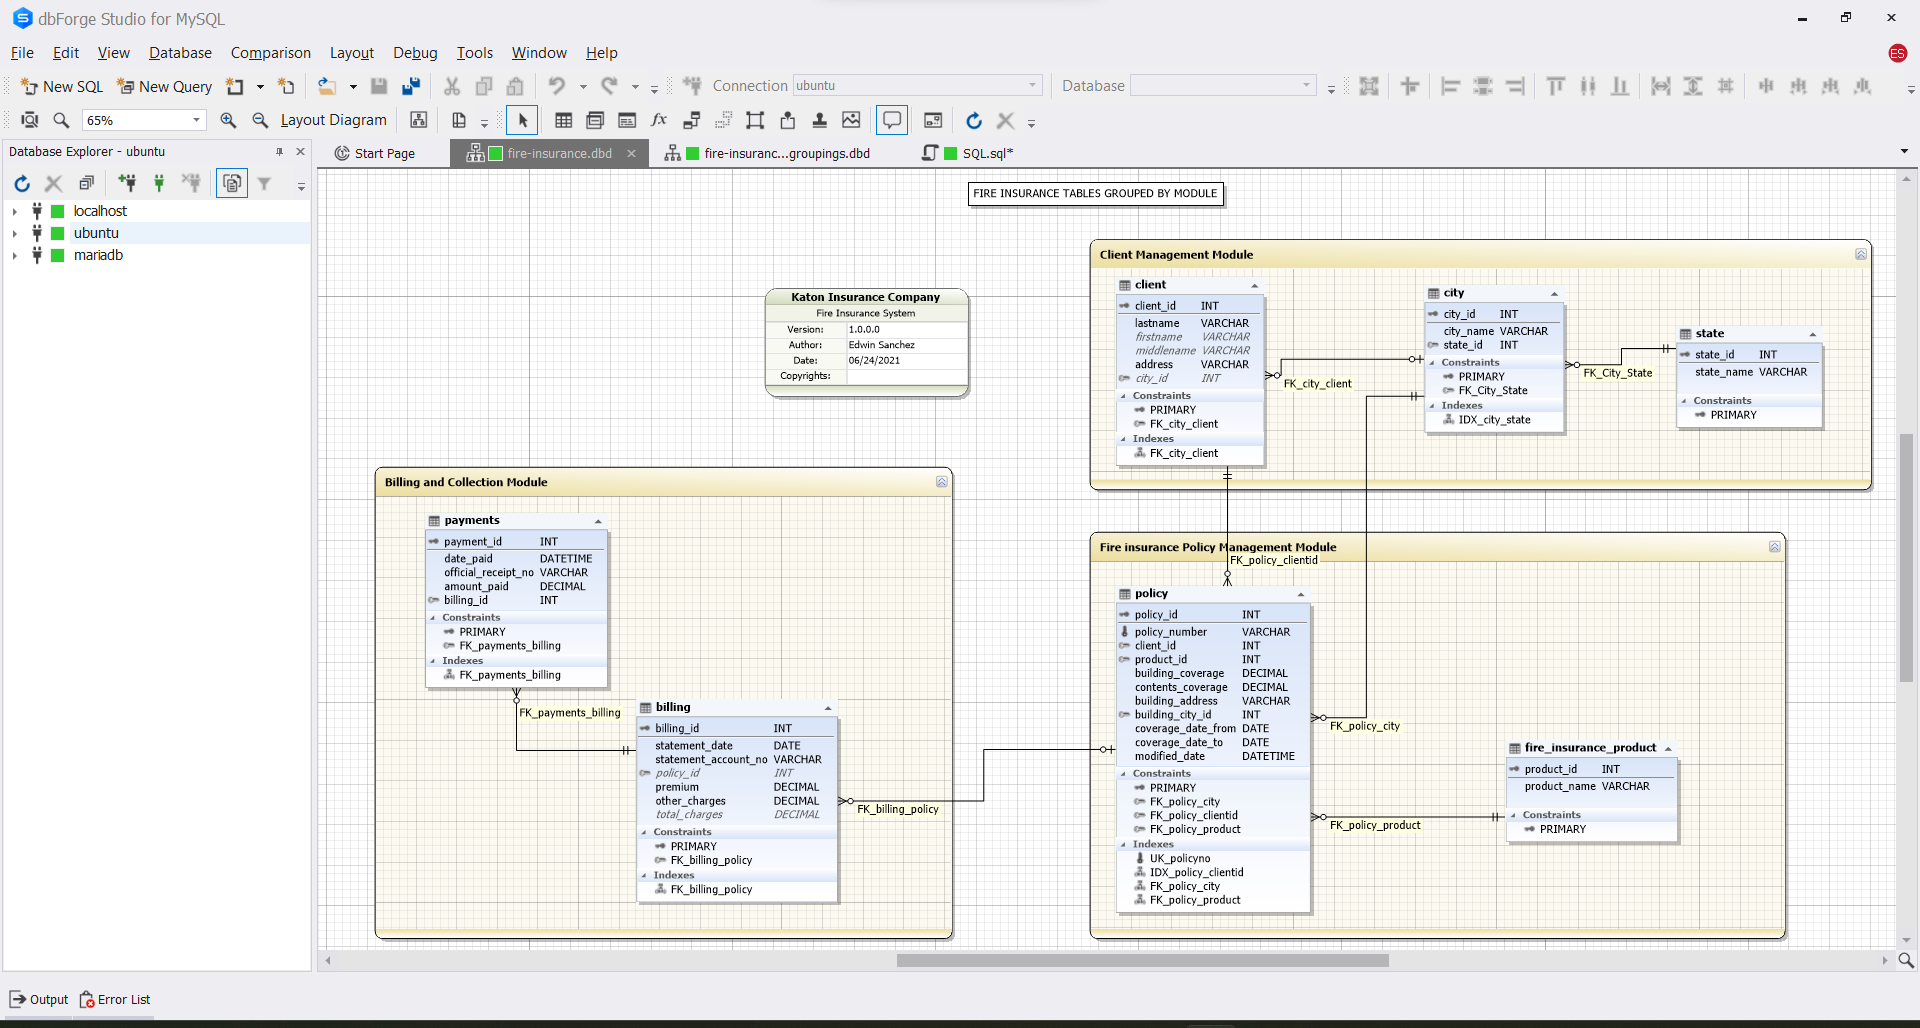
Task: Click the green Connect plug icon in Explorer
Action: [159, 183]
